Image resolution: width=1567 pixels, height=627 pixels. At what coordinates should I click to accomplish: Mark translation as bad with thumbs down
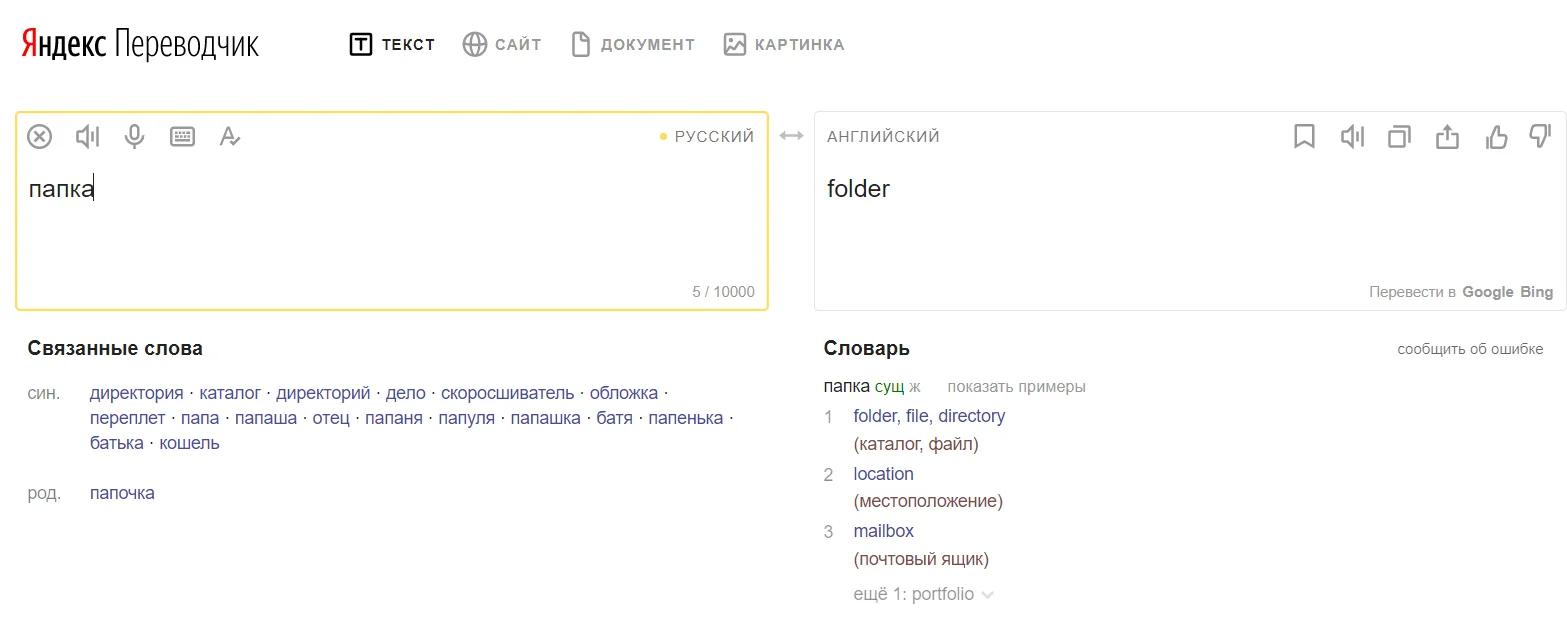[x=1539, y=136]
